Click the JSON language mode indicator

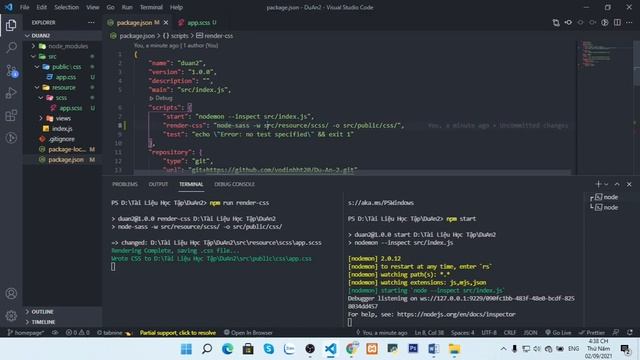(x=530, y=333)
